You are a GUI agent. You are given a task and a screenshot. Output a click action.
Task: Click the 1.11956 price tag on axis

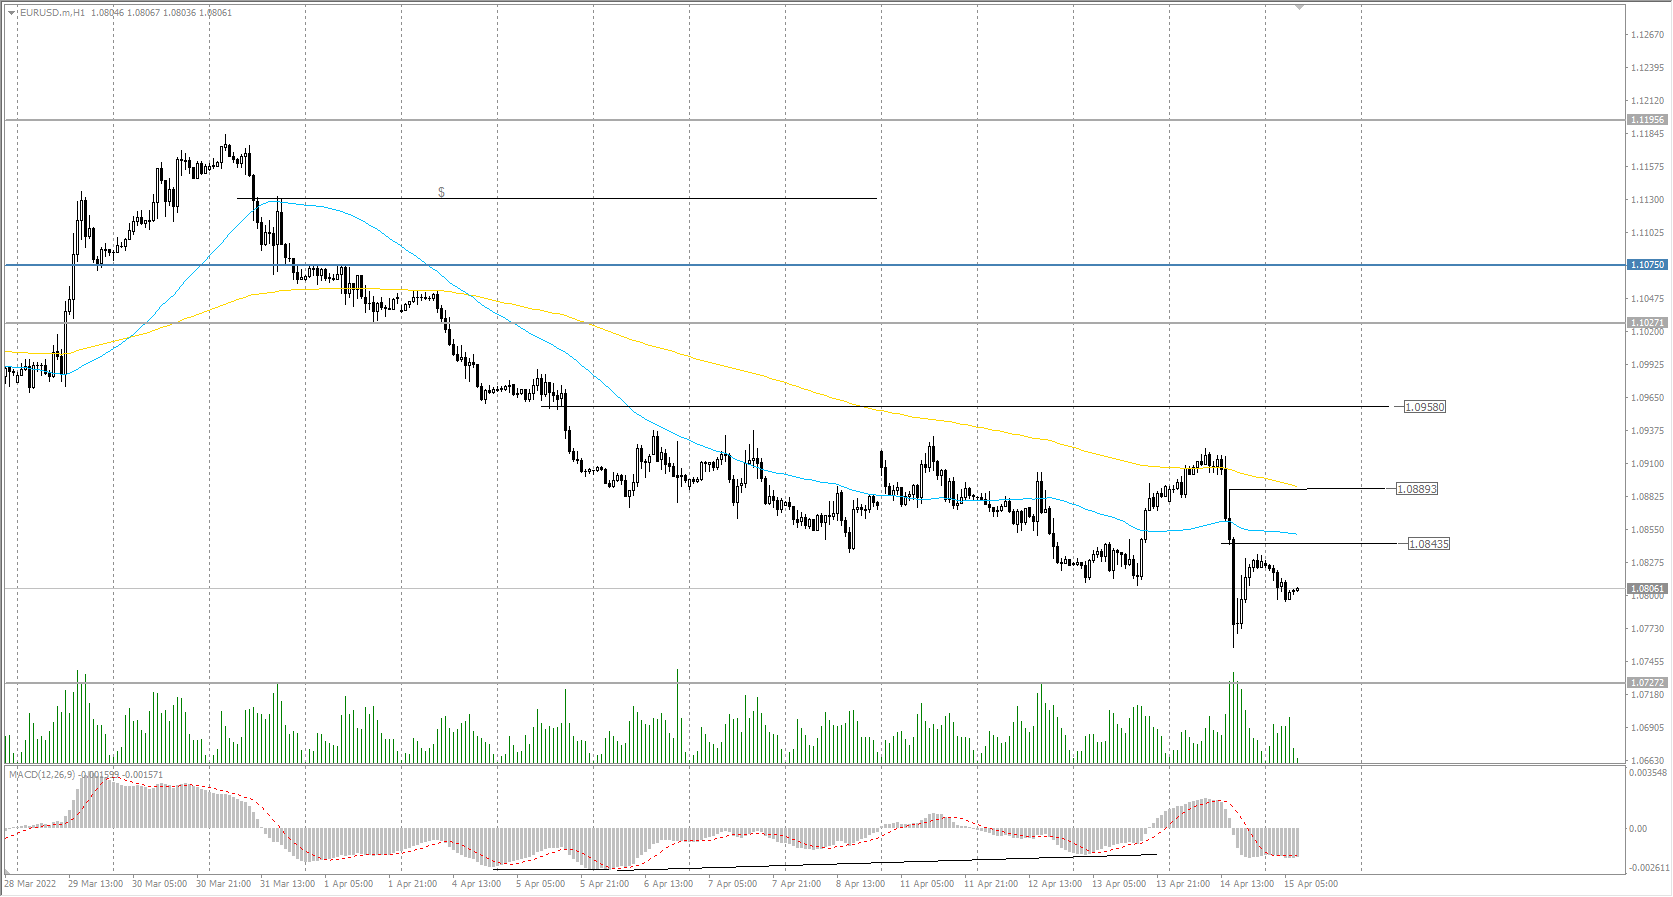[x=1648, y=120]
